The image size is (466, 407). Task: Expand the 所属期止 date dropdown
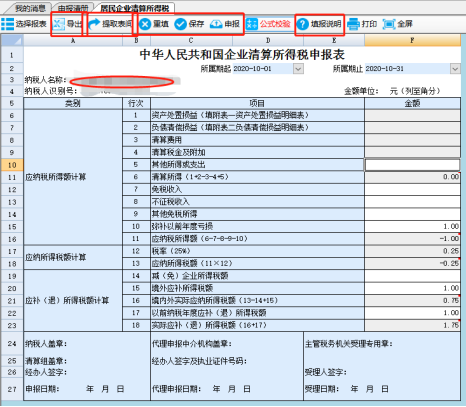coord(455,69)
